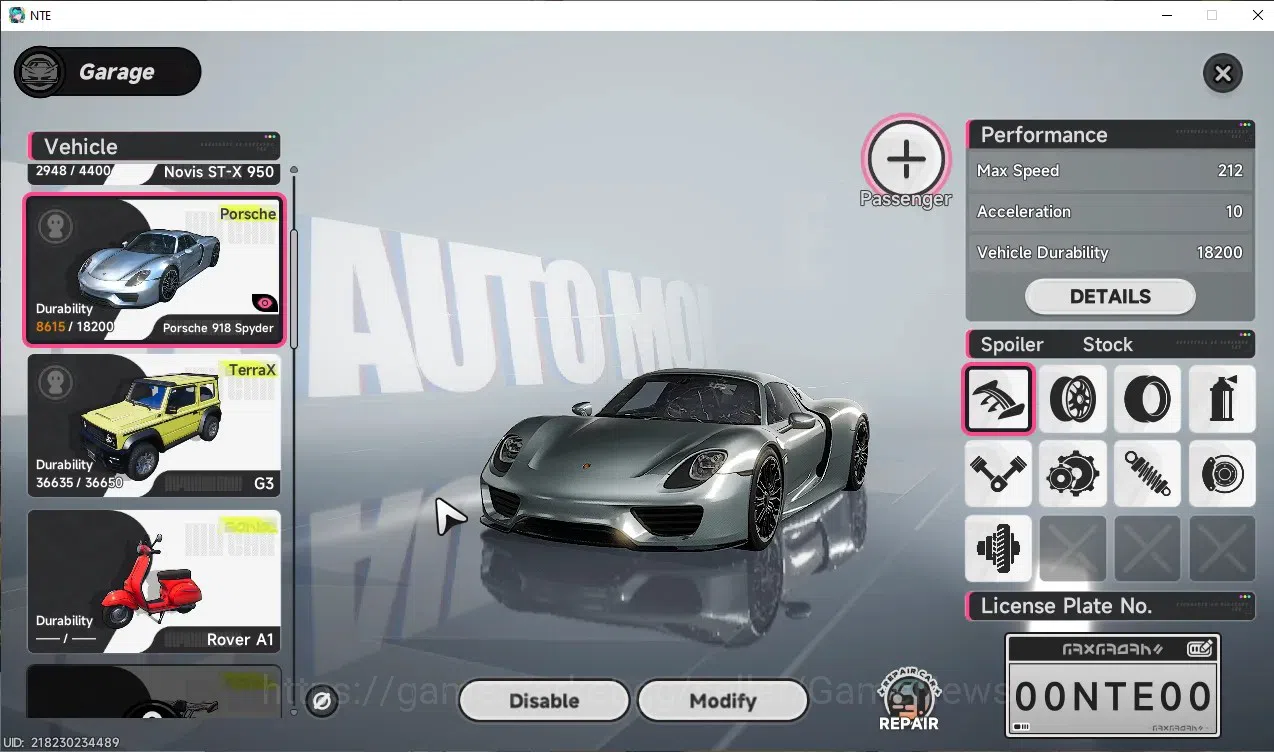Screen dimensions: 1274x752
Task: Open the wheel rim modification slot
Action: pyautogui.click(x=1073, y=399)
